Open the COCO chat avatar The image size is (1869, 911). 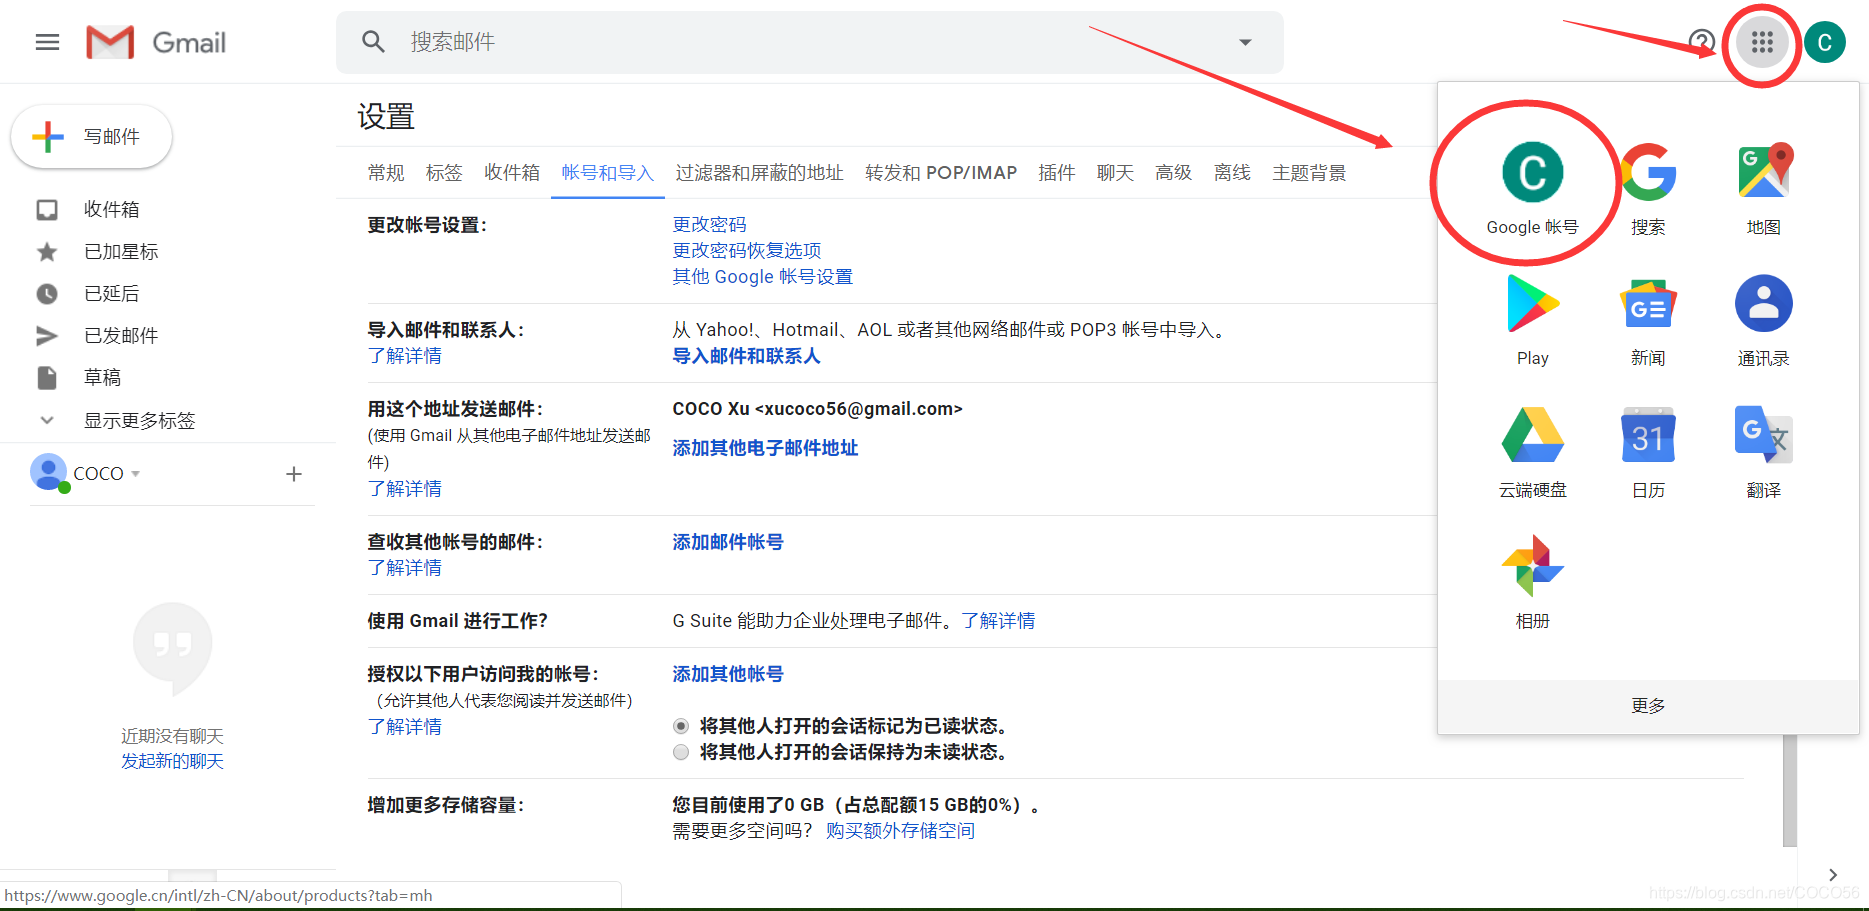pos(49,472)
